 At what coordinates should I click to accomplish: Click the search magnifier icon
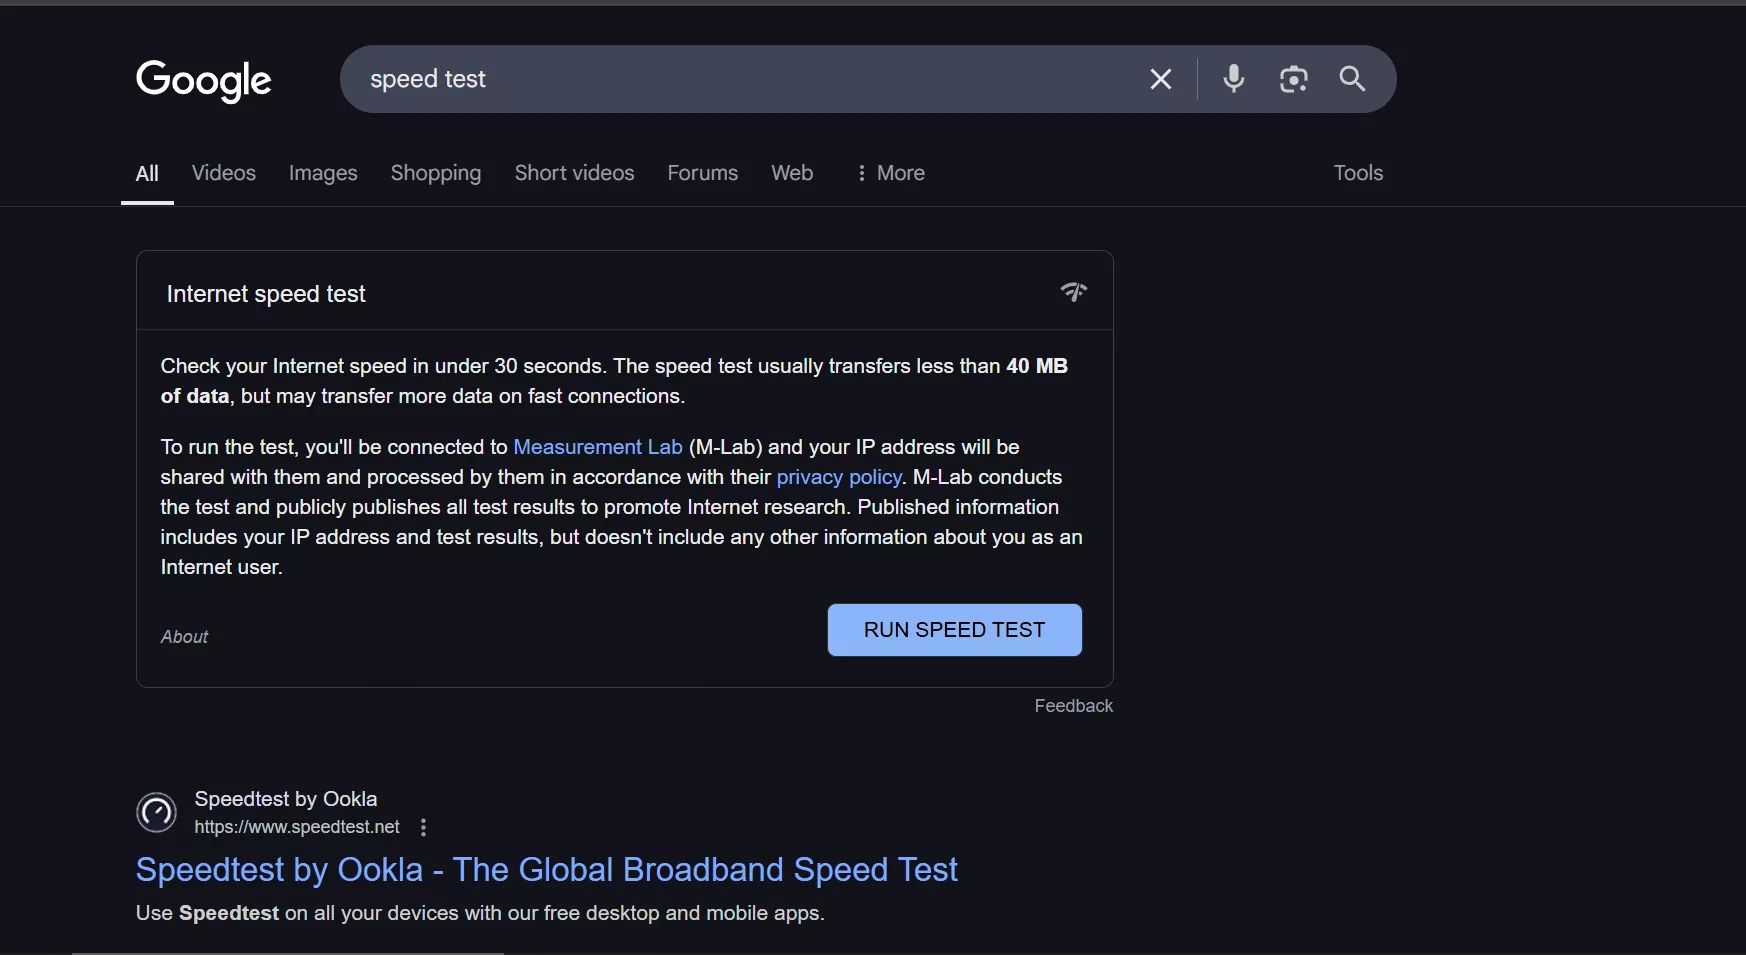coord(1352,79)
